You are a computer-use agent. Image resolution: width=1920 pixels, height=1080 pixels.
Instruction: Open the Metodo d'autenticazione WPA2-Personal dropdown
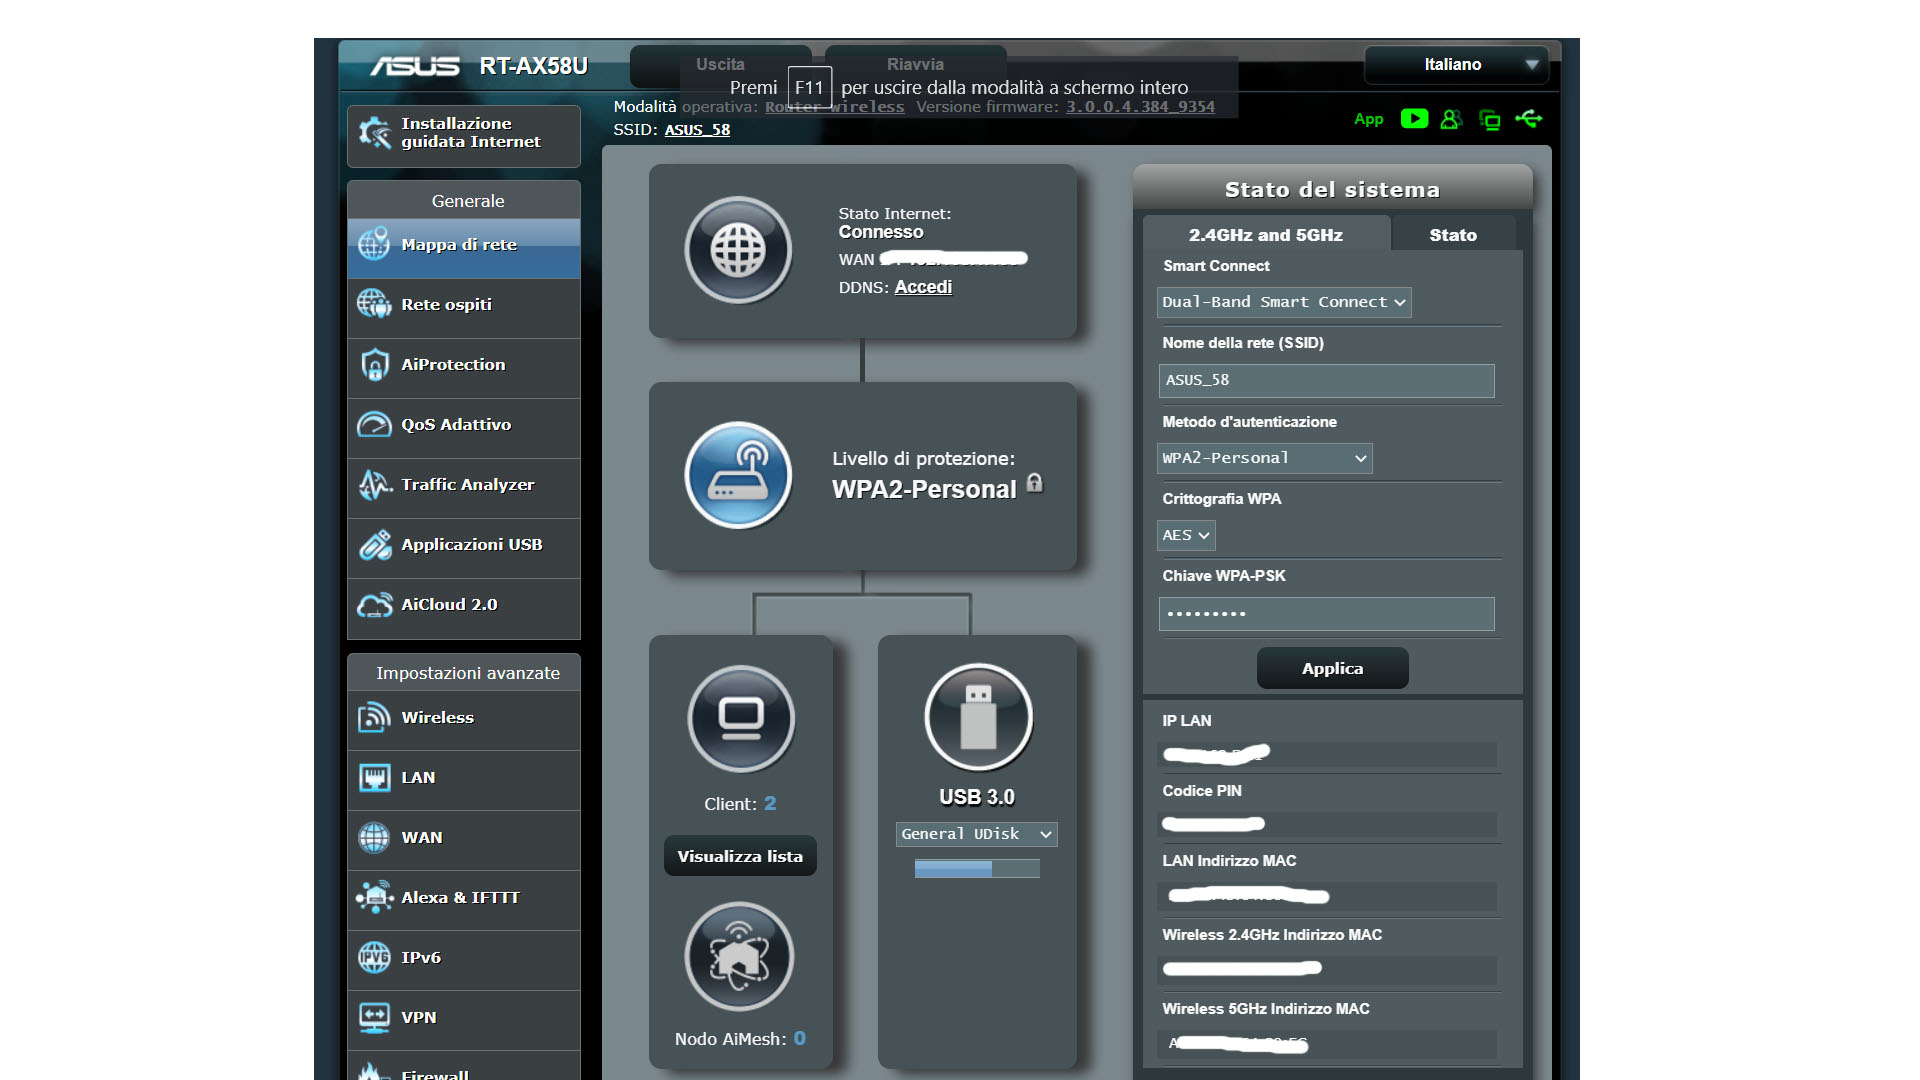[x=1264, y=458]
